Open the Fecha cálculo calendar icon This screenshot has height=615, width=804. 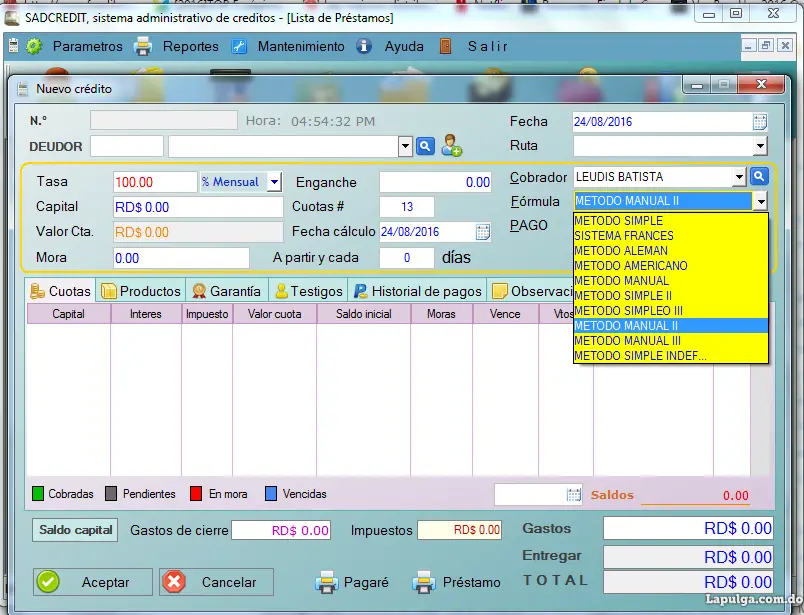(x=483, y=232)
